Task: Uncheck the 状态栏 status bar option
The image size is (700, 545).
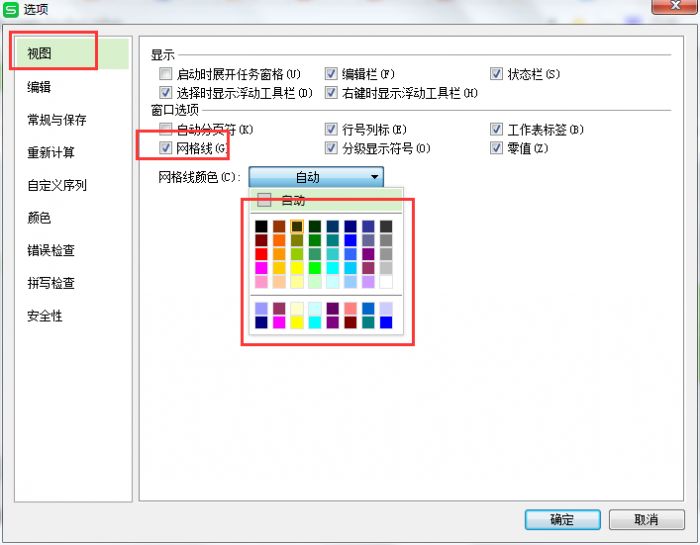Action: point(497,74)
